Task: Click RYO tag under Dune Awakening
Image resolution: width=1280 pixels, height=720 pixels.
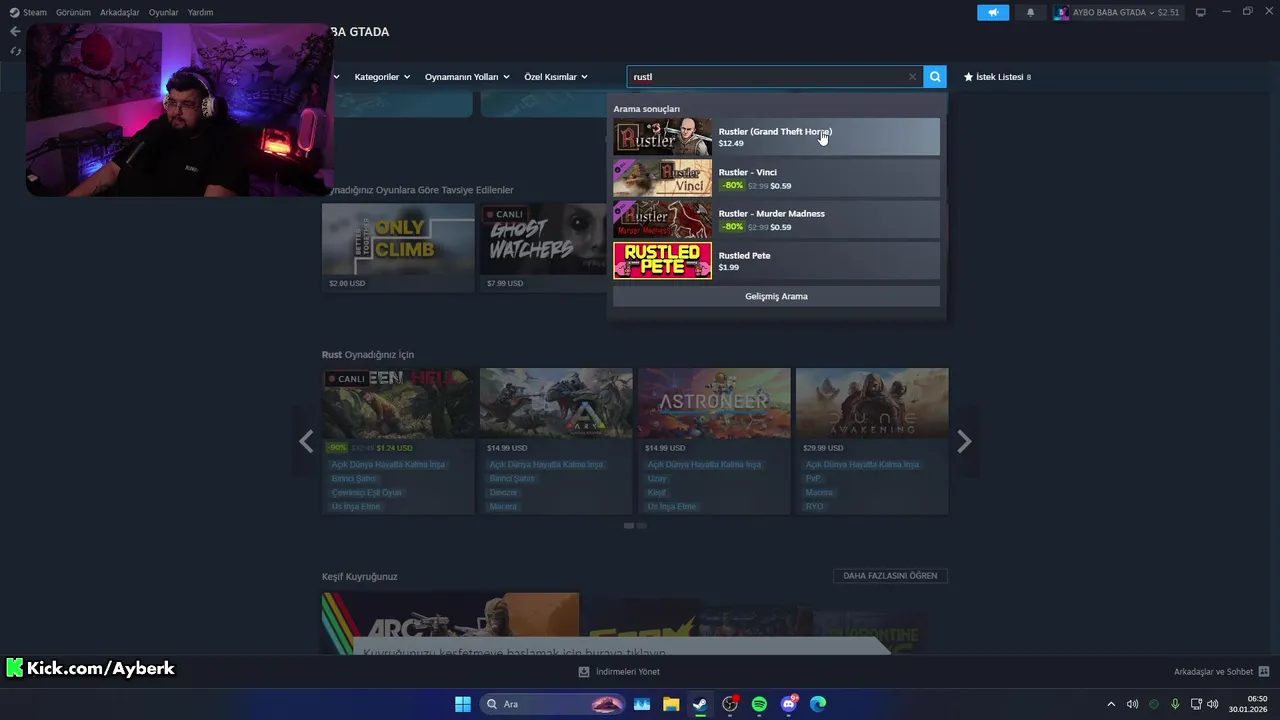Action: pyautogui.click(x=814, y=507)
